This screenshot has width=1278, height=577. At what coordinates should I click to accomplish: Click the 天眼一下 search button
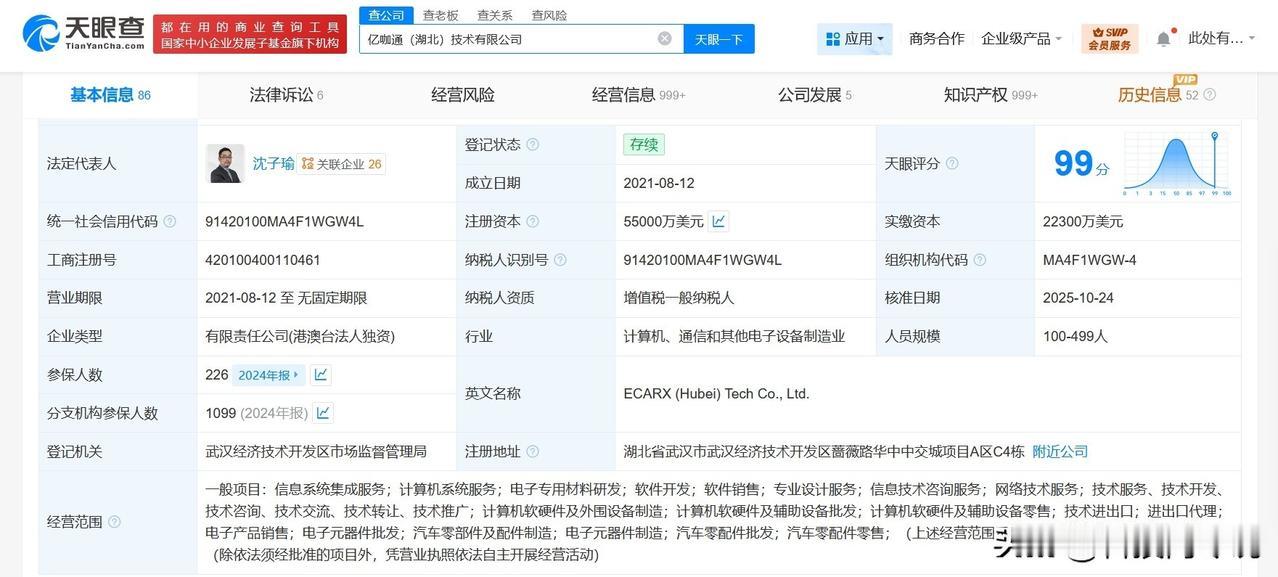[x=719, y=39]
